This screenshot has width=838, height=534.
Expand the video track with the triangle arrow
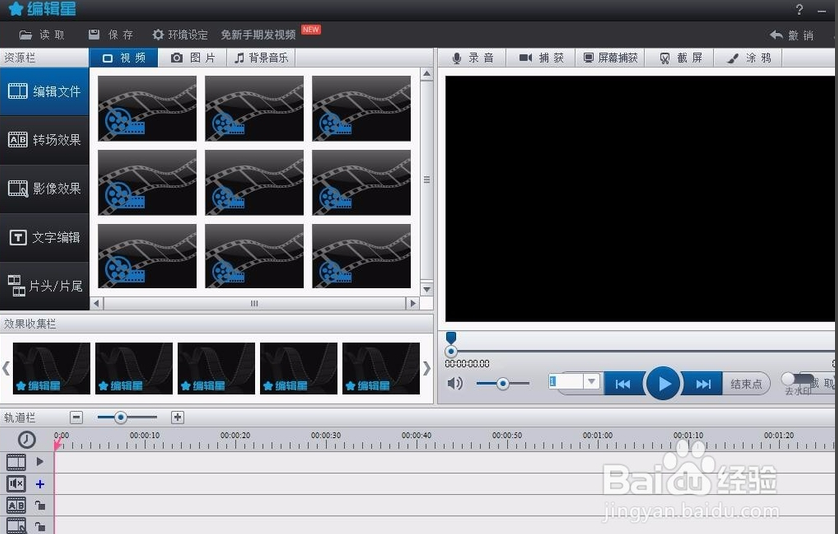point(40,461)
